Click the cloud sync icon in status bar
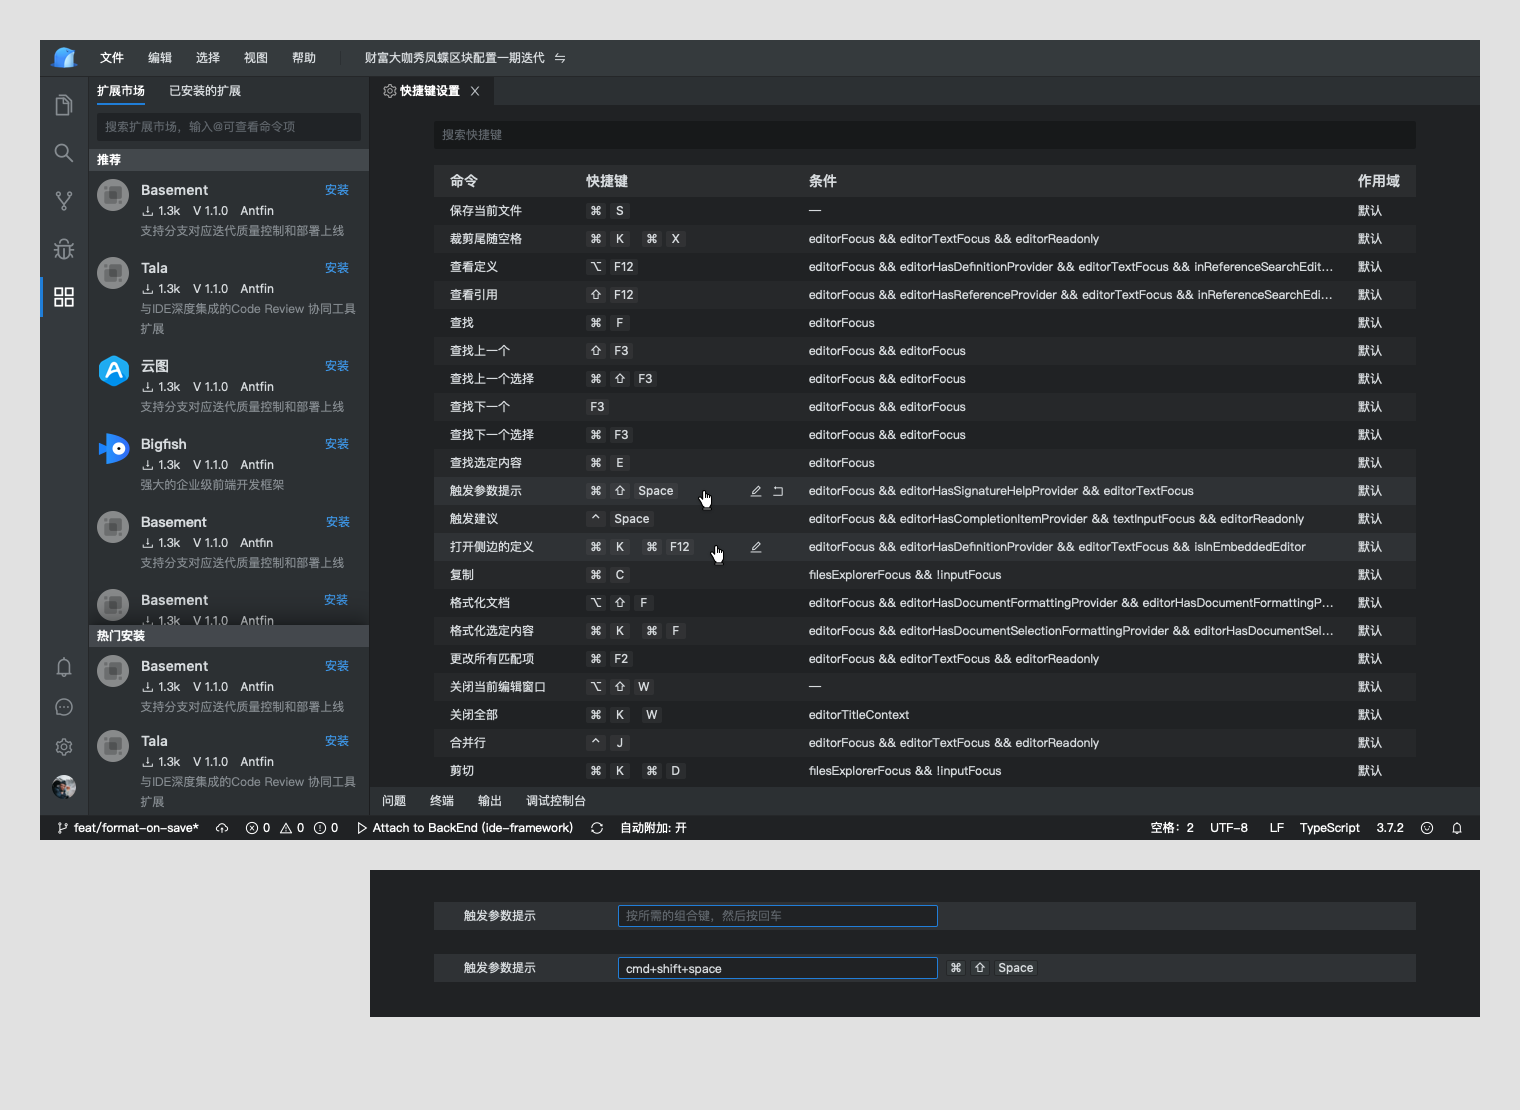The height and width of the screenshot is (1110, 1520). [222, 828]
